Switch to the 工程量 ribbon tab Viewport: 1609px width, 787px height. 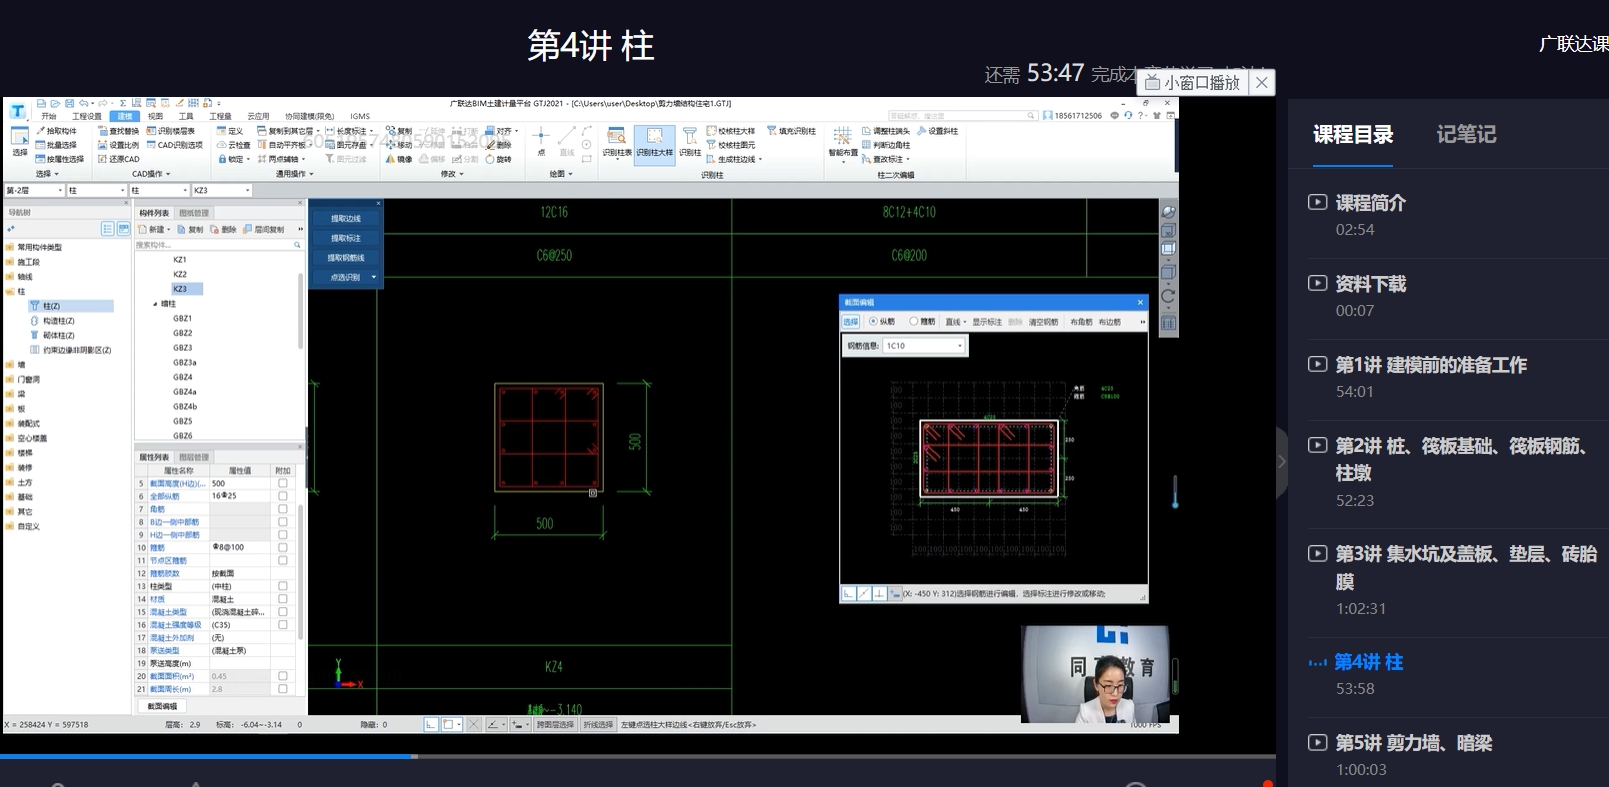(220, 116)
